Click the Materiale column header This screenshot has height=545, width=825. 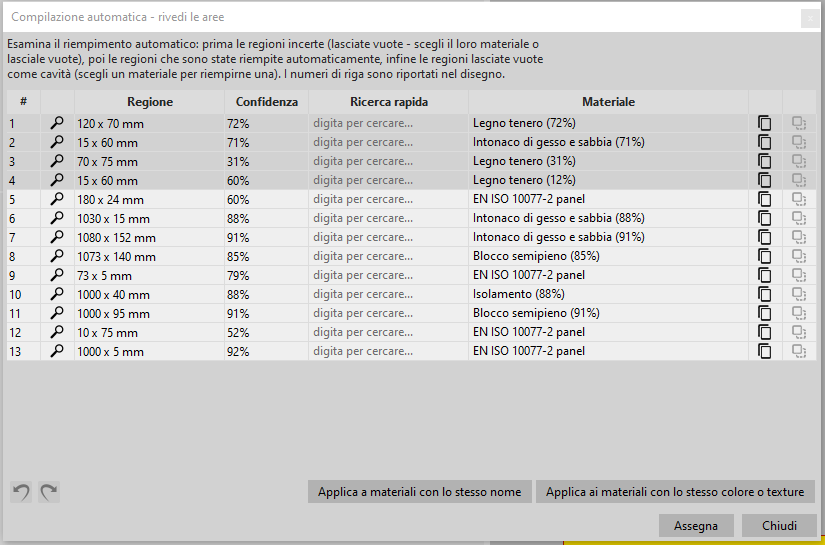[x=608, y=102]
